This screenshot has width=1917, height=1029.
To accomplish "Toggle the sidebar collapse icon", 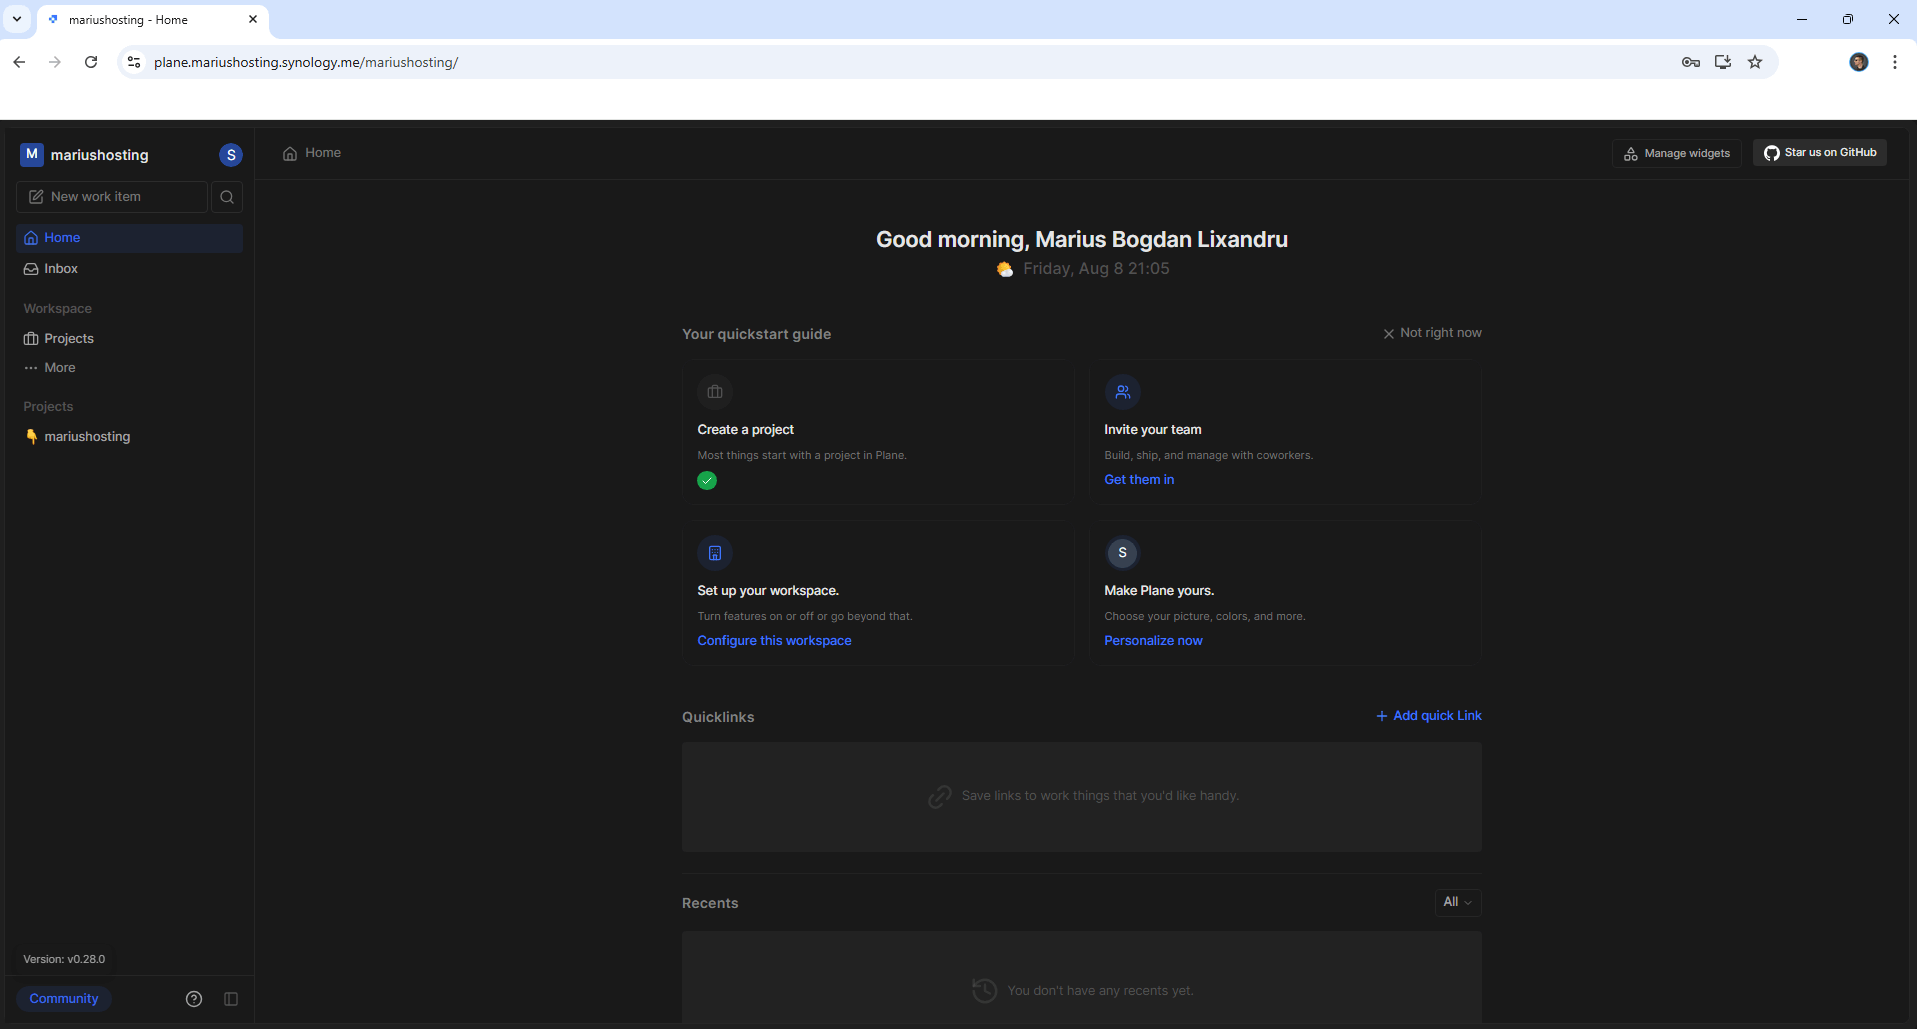I will (x=231, y=999).
